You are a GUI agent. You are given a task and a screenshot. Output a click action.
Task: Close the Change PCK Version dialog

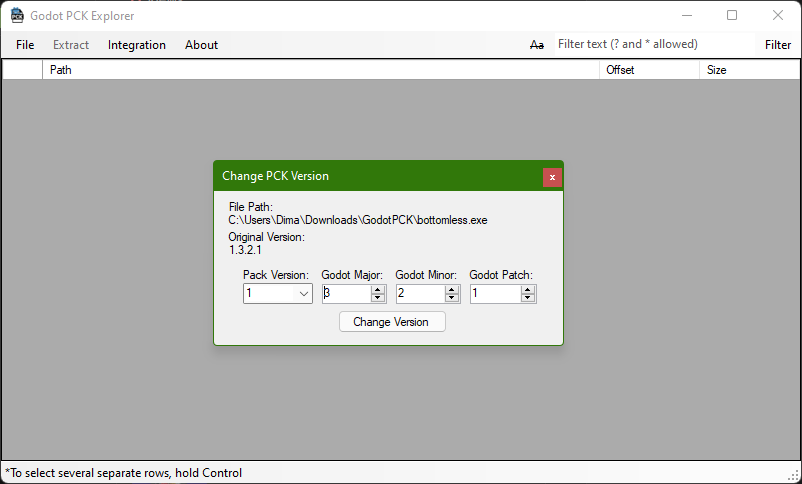[x=552, y=178]
